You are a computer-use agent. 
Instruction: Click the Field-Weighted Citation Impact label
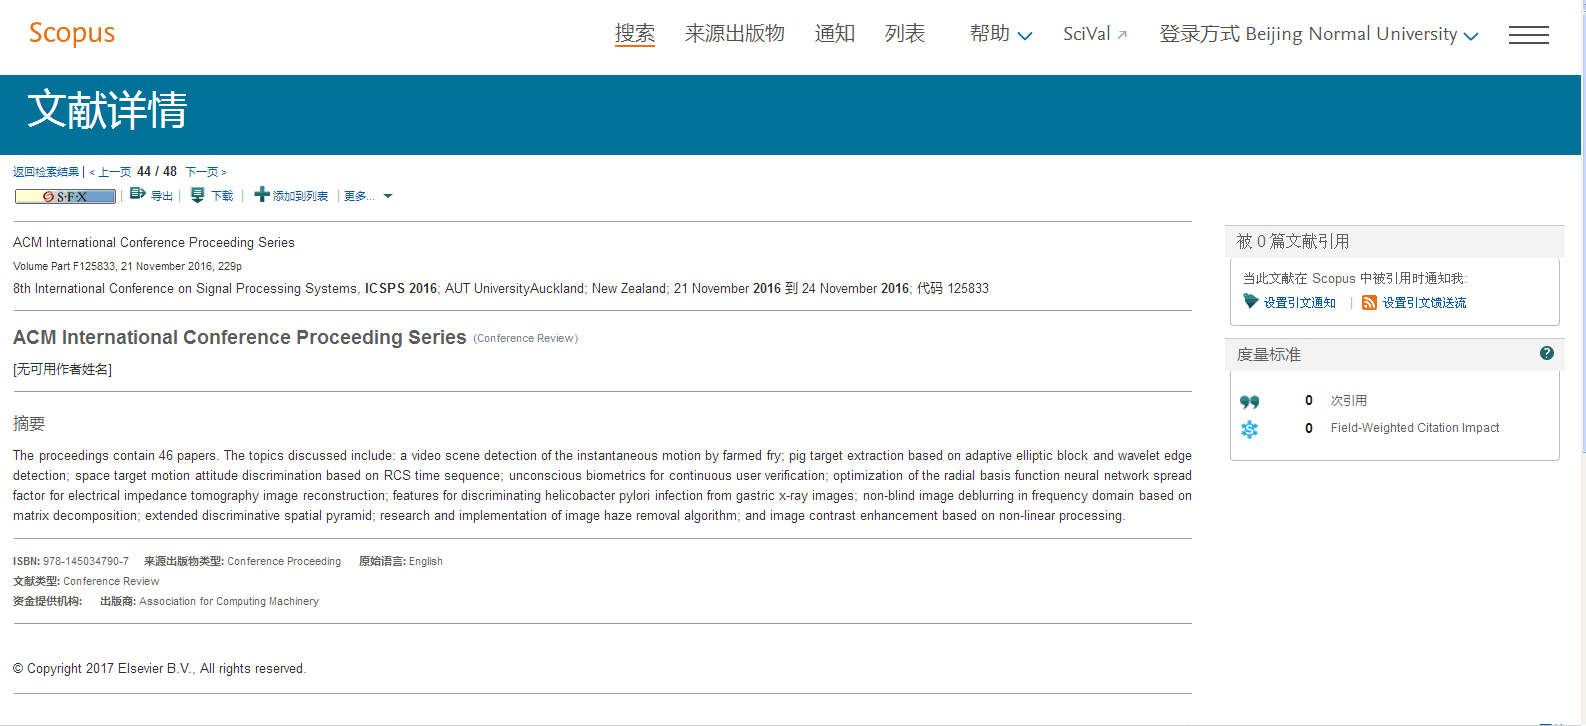click(1415, 428)
